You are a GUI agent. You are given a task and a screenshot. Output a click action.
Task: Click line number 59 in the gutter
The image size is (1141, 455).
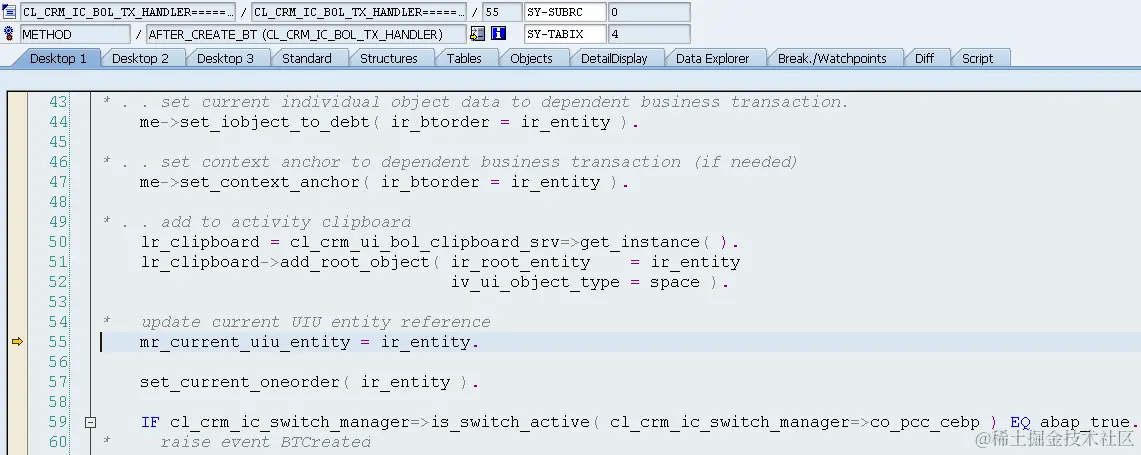pos(58,422)
